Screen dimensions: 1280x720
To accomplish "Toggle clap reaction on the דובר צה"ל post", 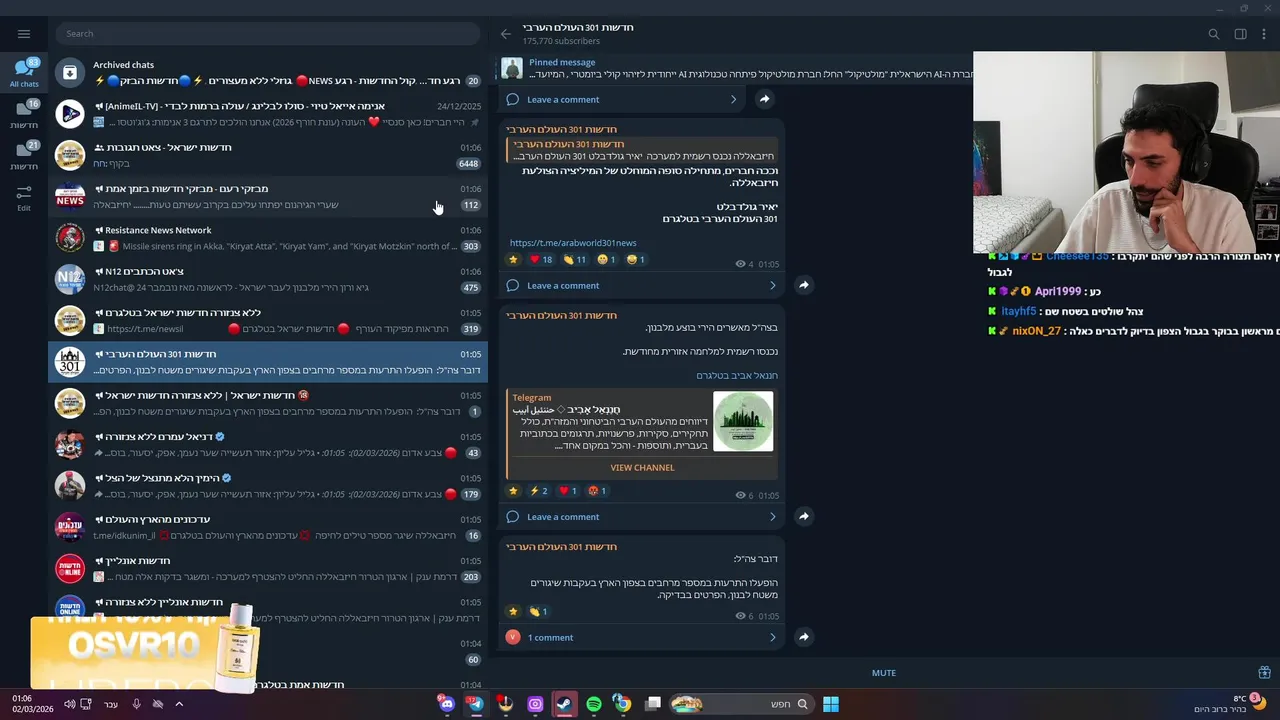I will 538,611.
